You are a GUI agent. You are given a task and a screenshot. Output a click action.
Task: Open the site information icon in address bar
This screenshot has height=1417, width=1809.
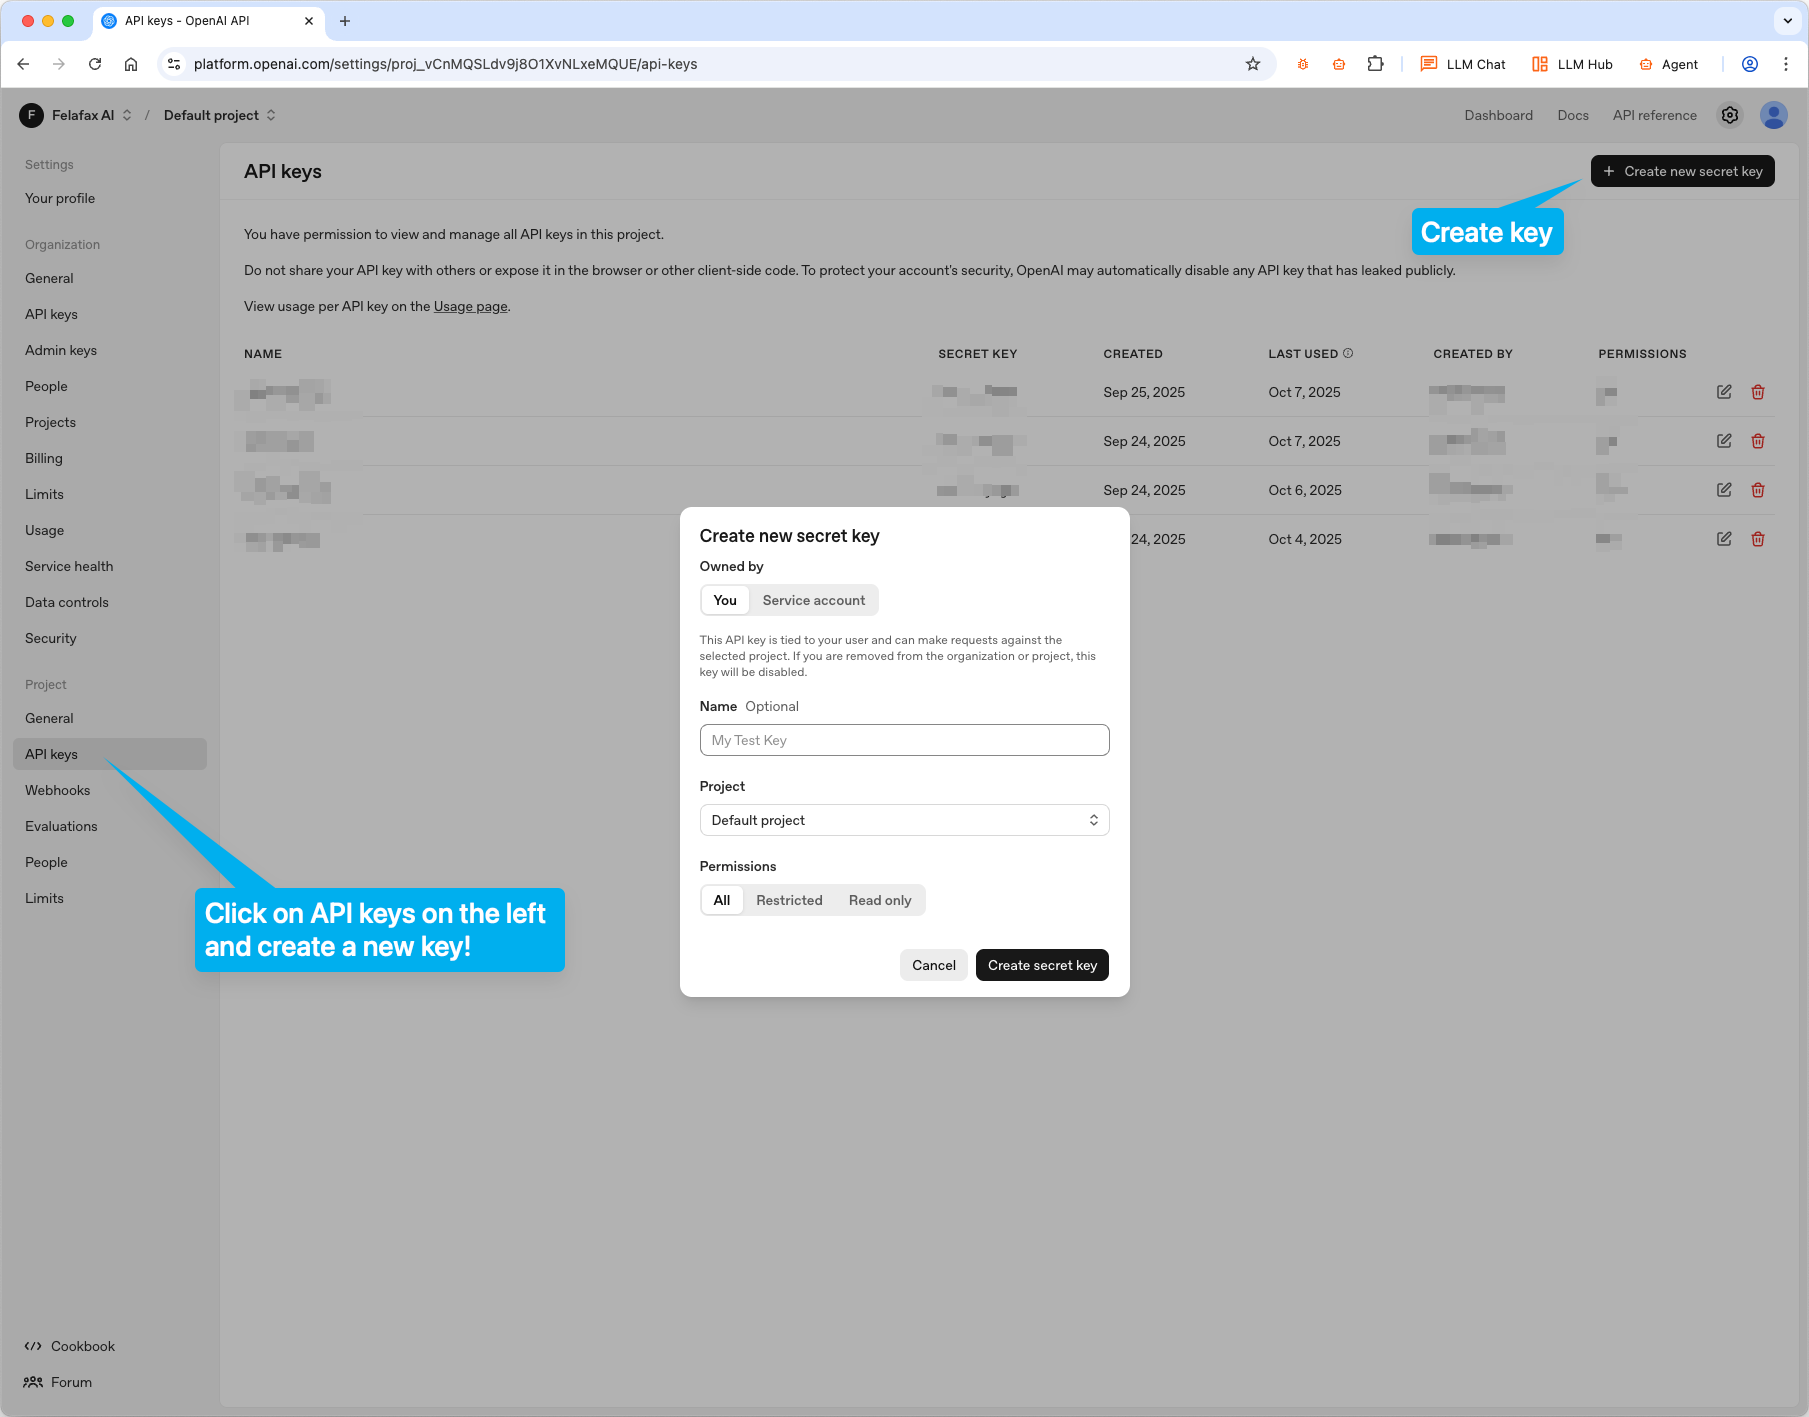174,64
